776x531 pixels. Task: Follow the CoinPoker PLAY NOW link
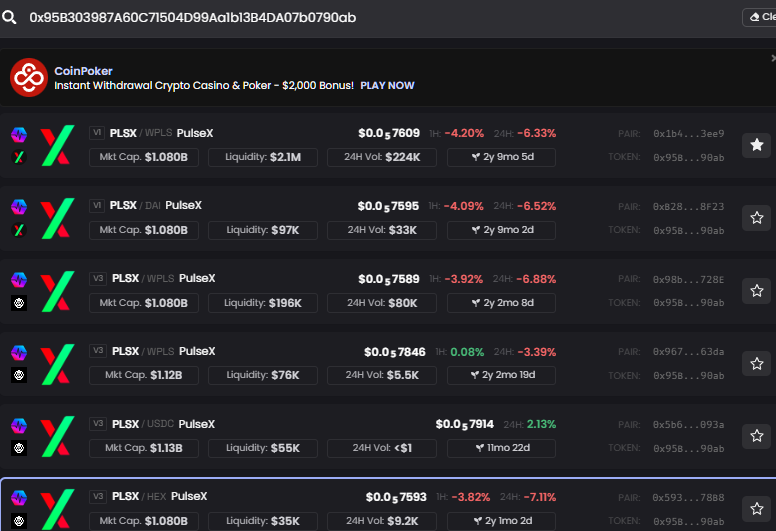[387, 86]
